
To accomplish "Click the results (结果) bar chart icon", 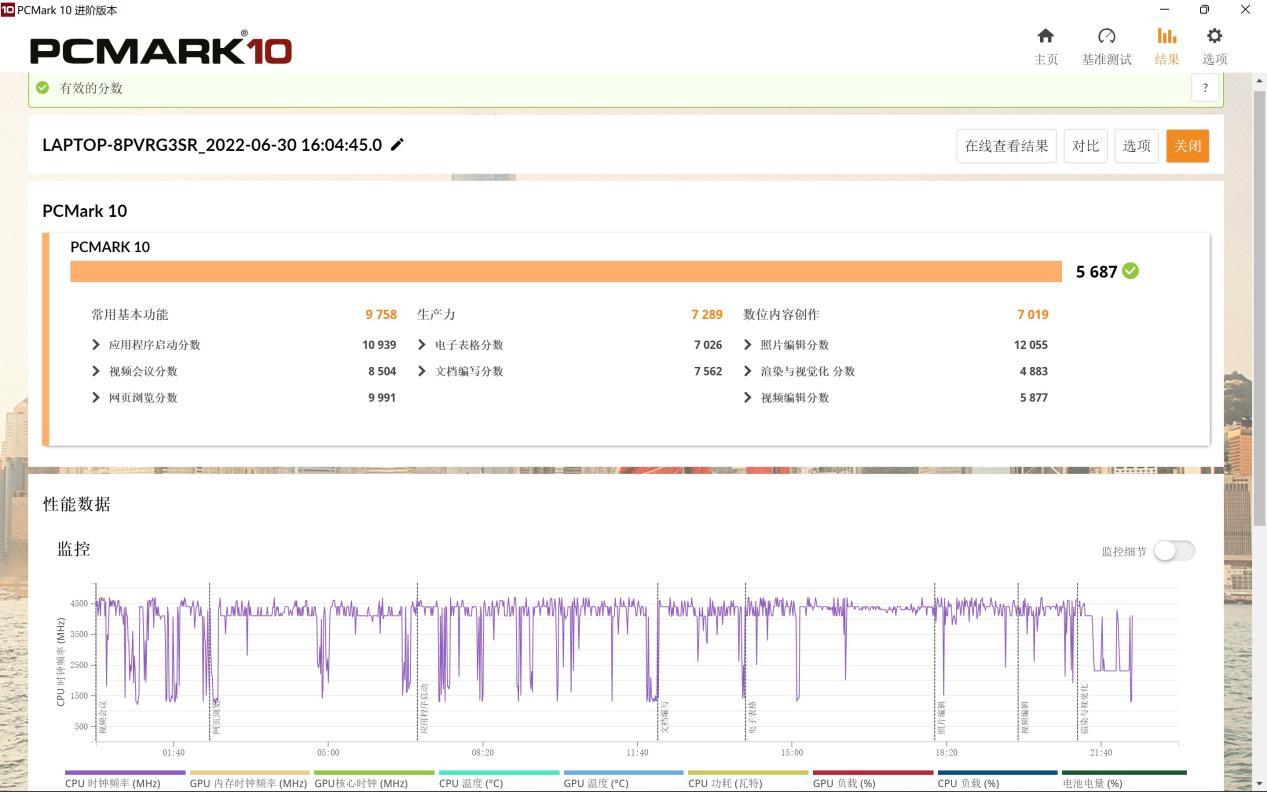I will tap(1166, 36).
